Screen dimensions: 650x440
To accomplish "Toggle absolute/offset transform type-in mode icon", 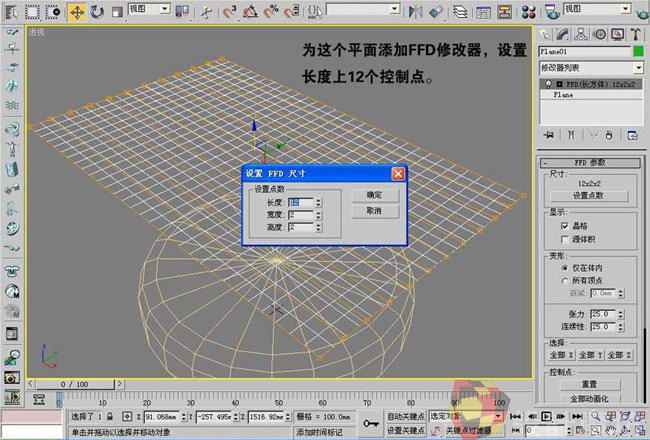I will pos(127,416).
